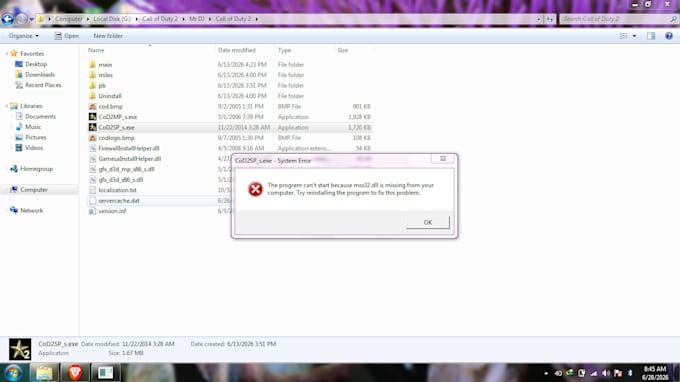Open the main folder
This screenshot has width=680, height=382.
point(105,65)
